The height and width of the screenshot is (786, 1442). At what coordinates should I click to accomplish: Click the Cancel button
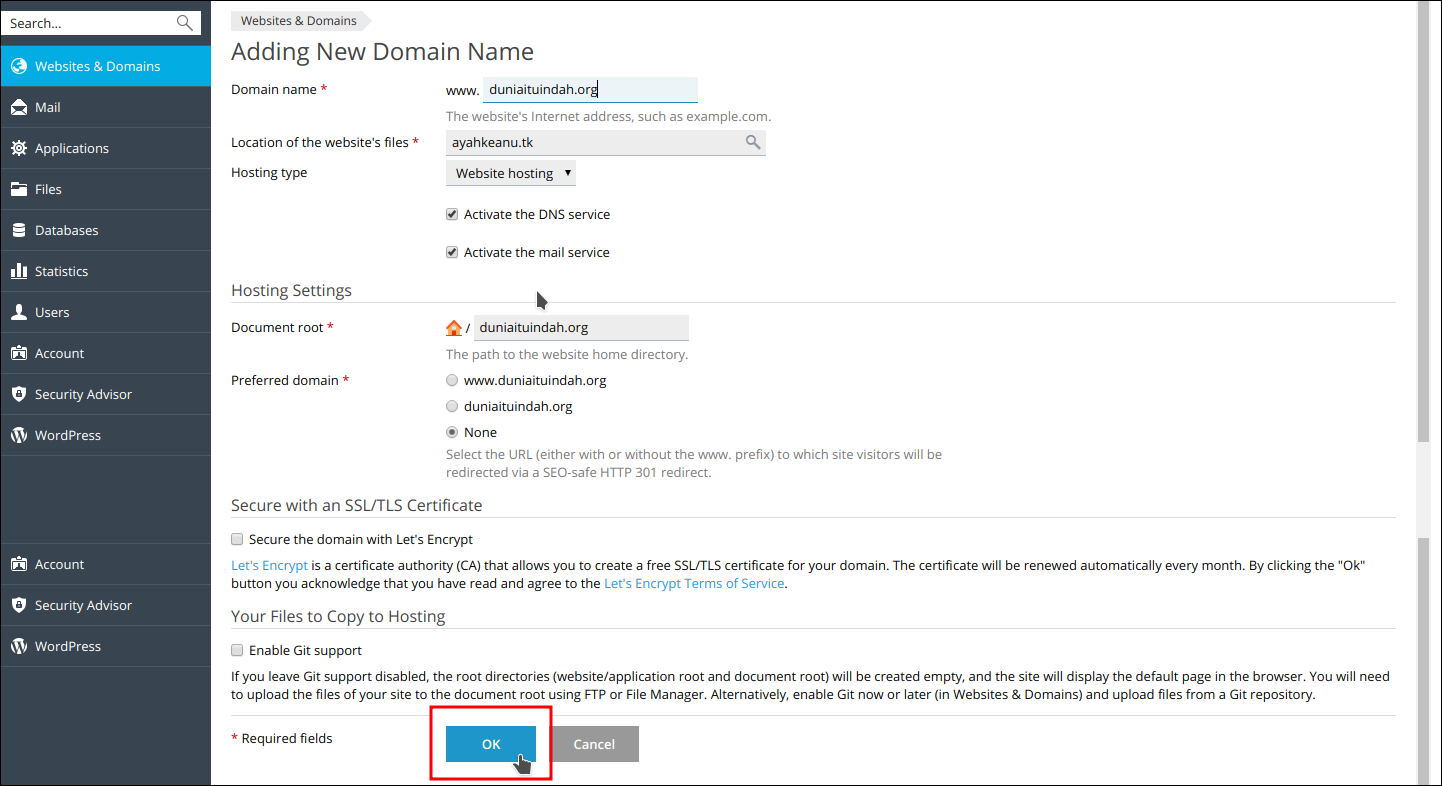coord(594,744)
